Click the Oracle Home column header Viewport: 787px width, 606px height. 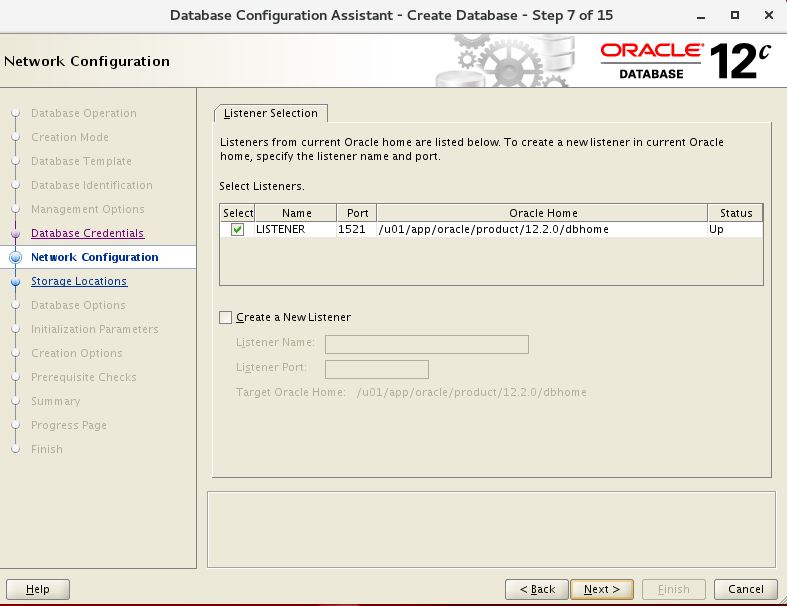tap(543, 213)
